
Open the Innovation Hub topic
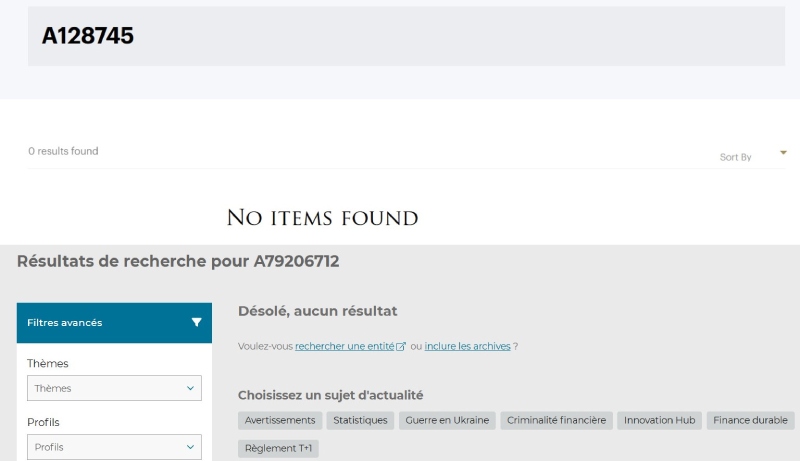[659, 421]
